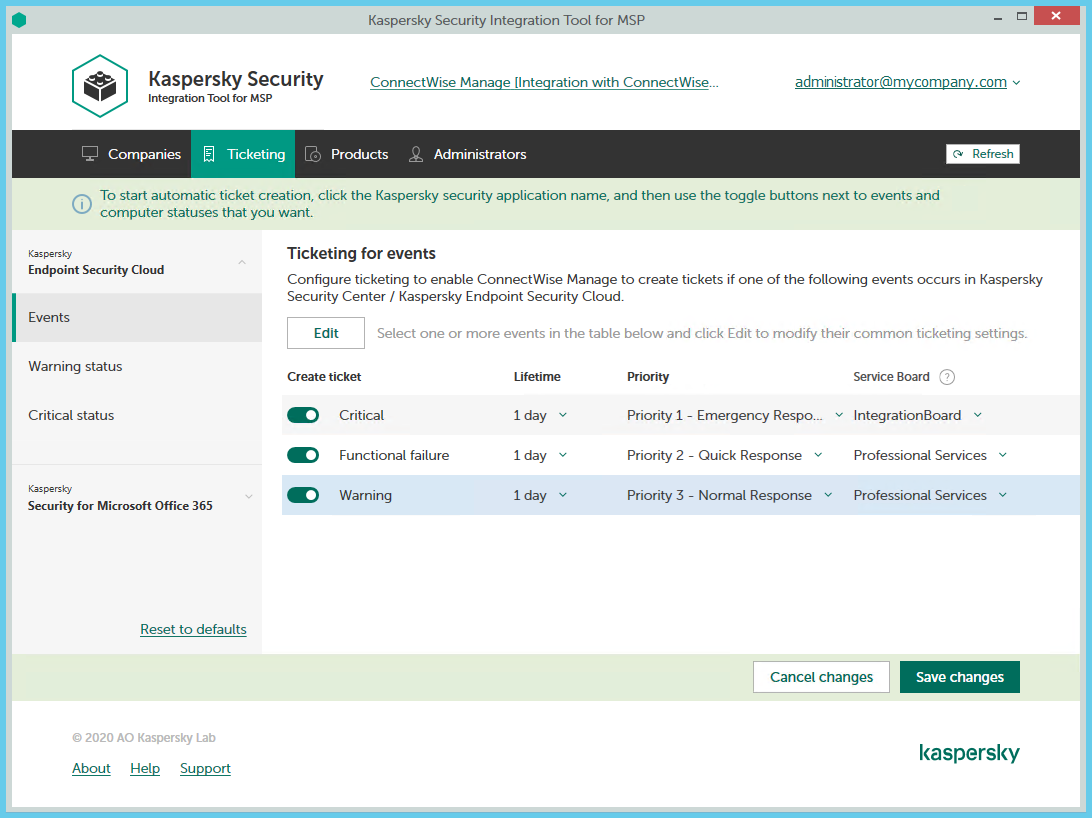
Task: Open Priority dropdown for Functional failure
Action: coord(724,455)
